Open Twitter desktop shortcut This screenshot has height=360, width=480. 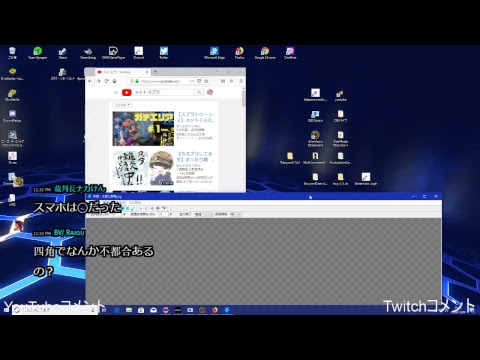pos(164,53)
